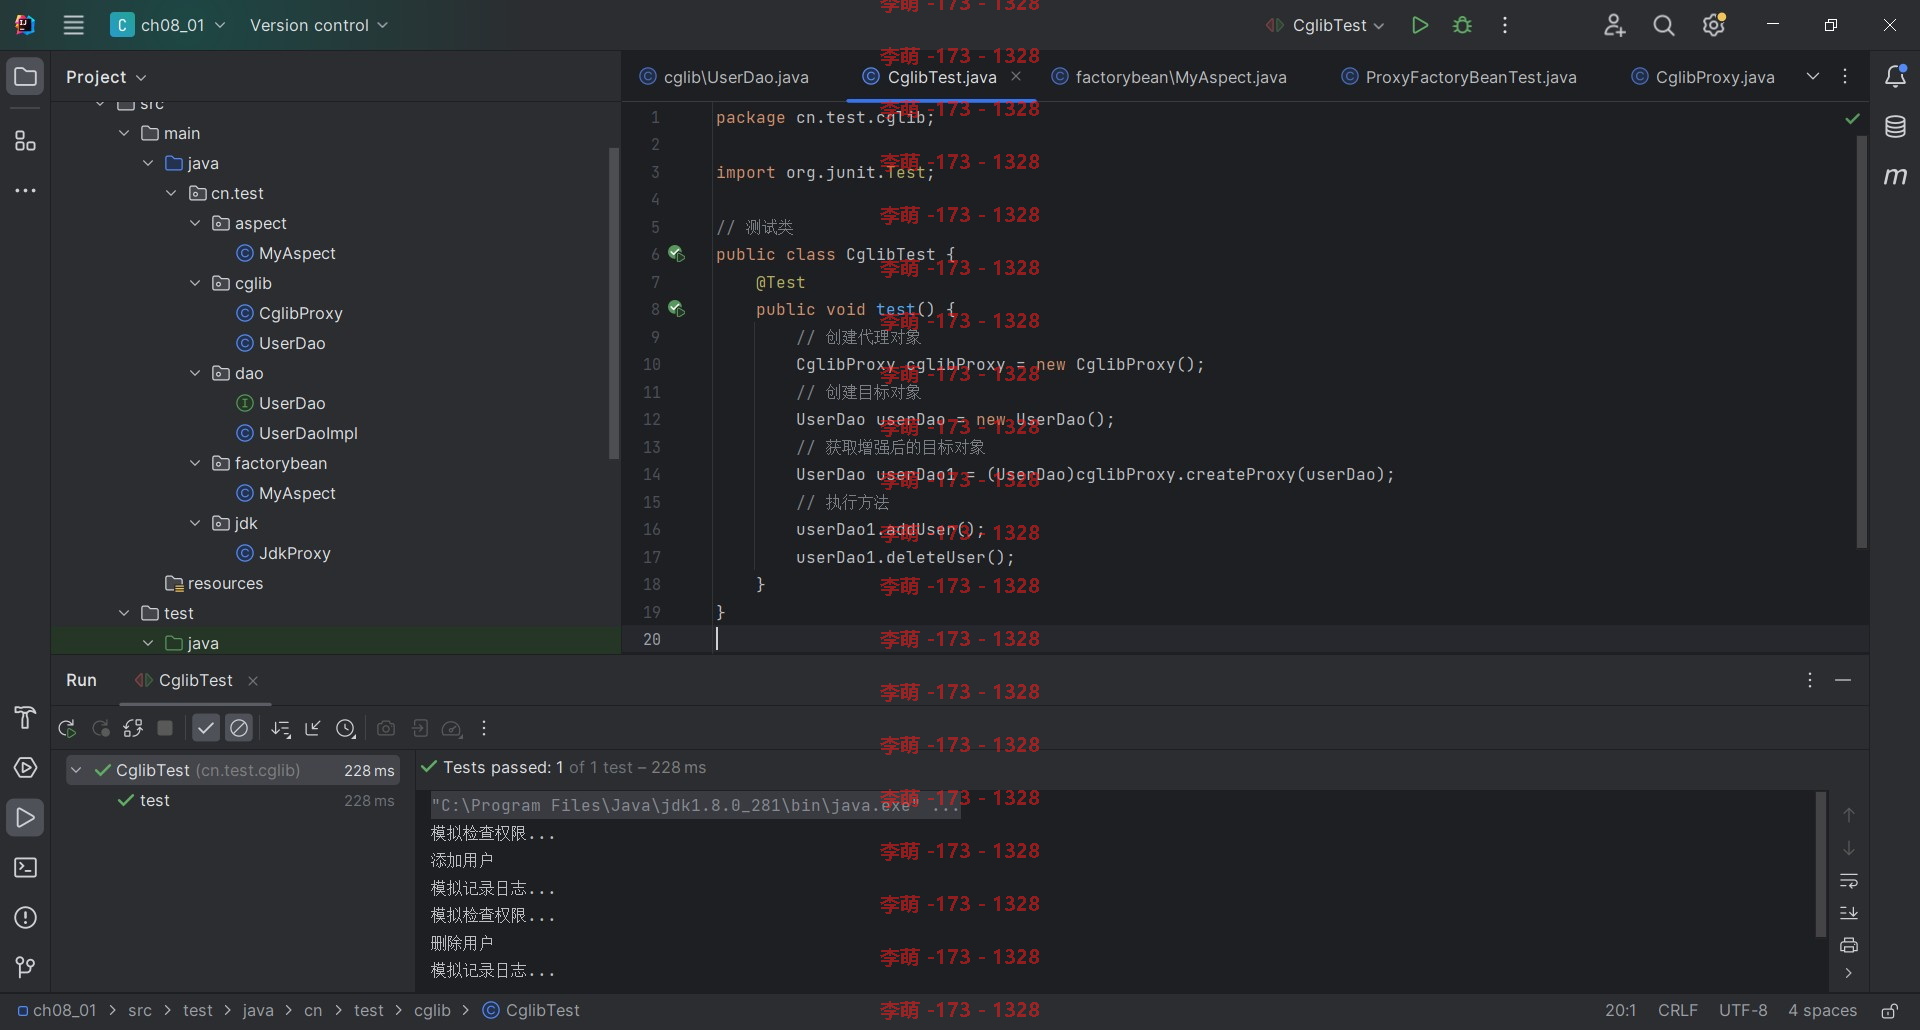The image size is (1920, 1030).
Task: Open the ch08_01 project dropdown
Action: pos(168,25)
